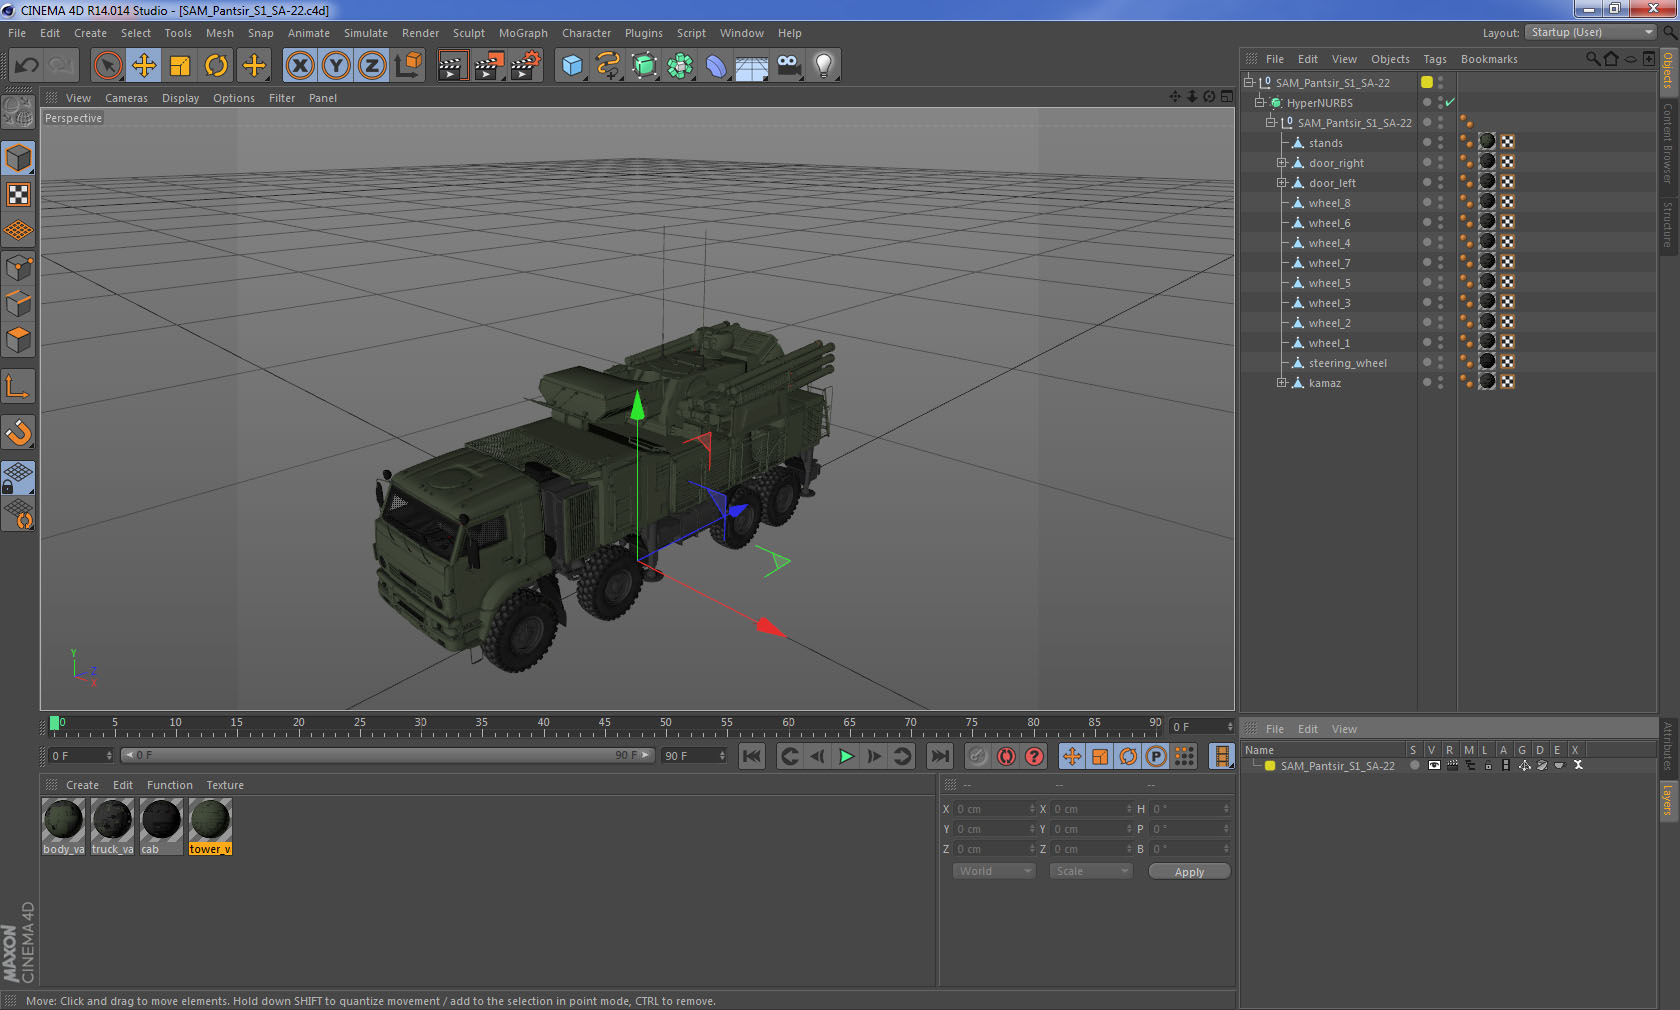Enable the Snap magnet icon
The width and height of the screenshot is (1680, 1010).
[18, 432]
